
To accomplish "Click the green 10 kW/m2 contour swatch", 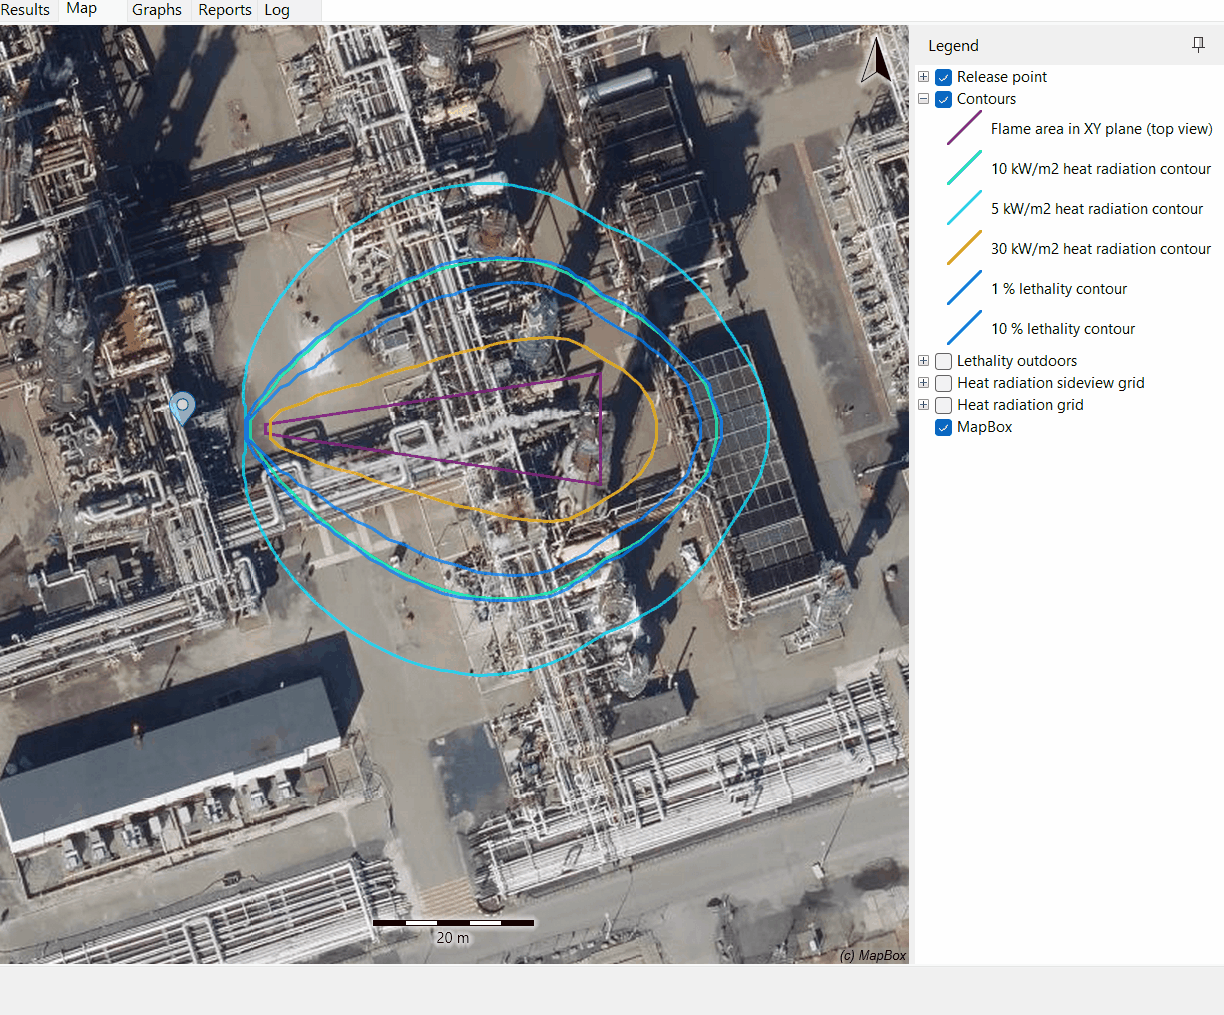I will click(x=964, y=168).
